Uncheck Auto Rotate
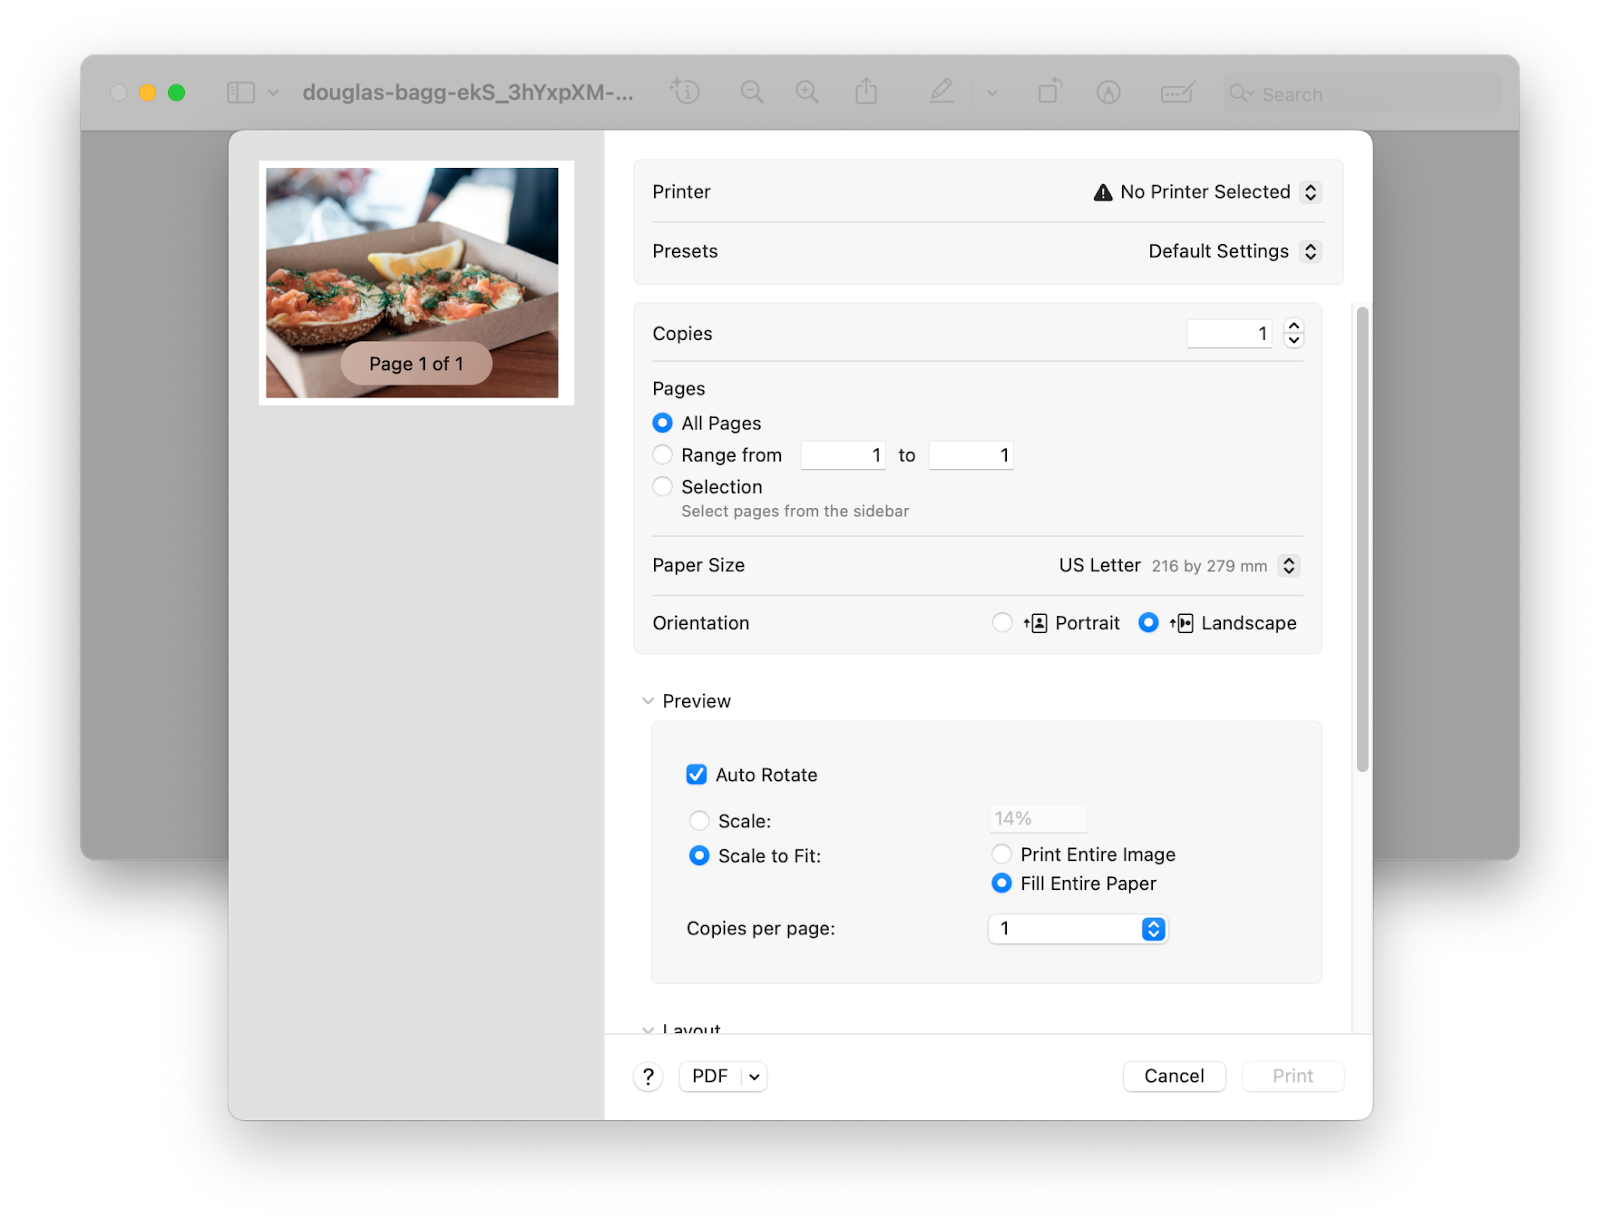This screenshot has width=1600, height=1227. tap(697, 774)
